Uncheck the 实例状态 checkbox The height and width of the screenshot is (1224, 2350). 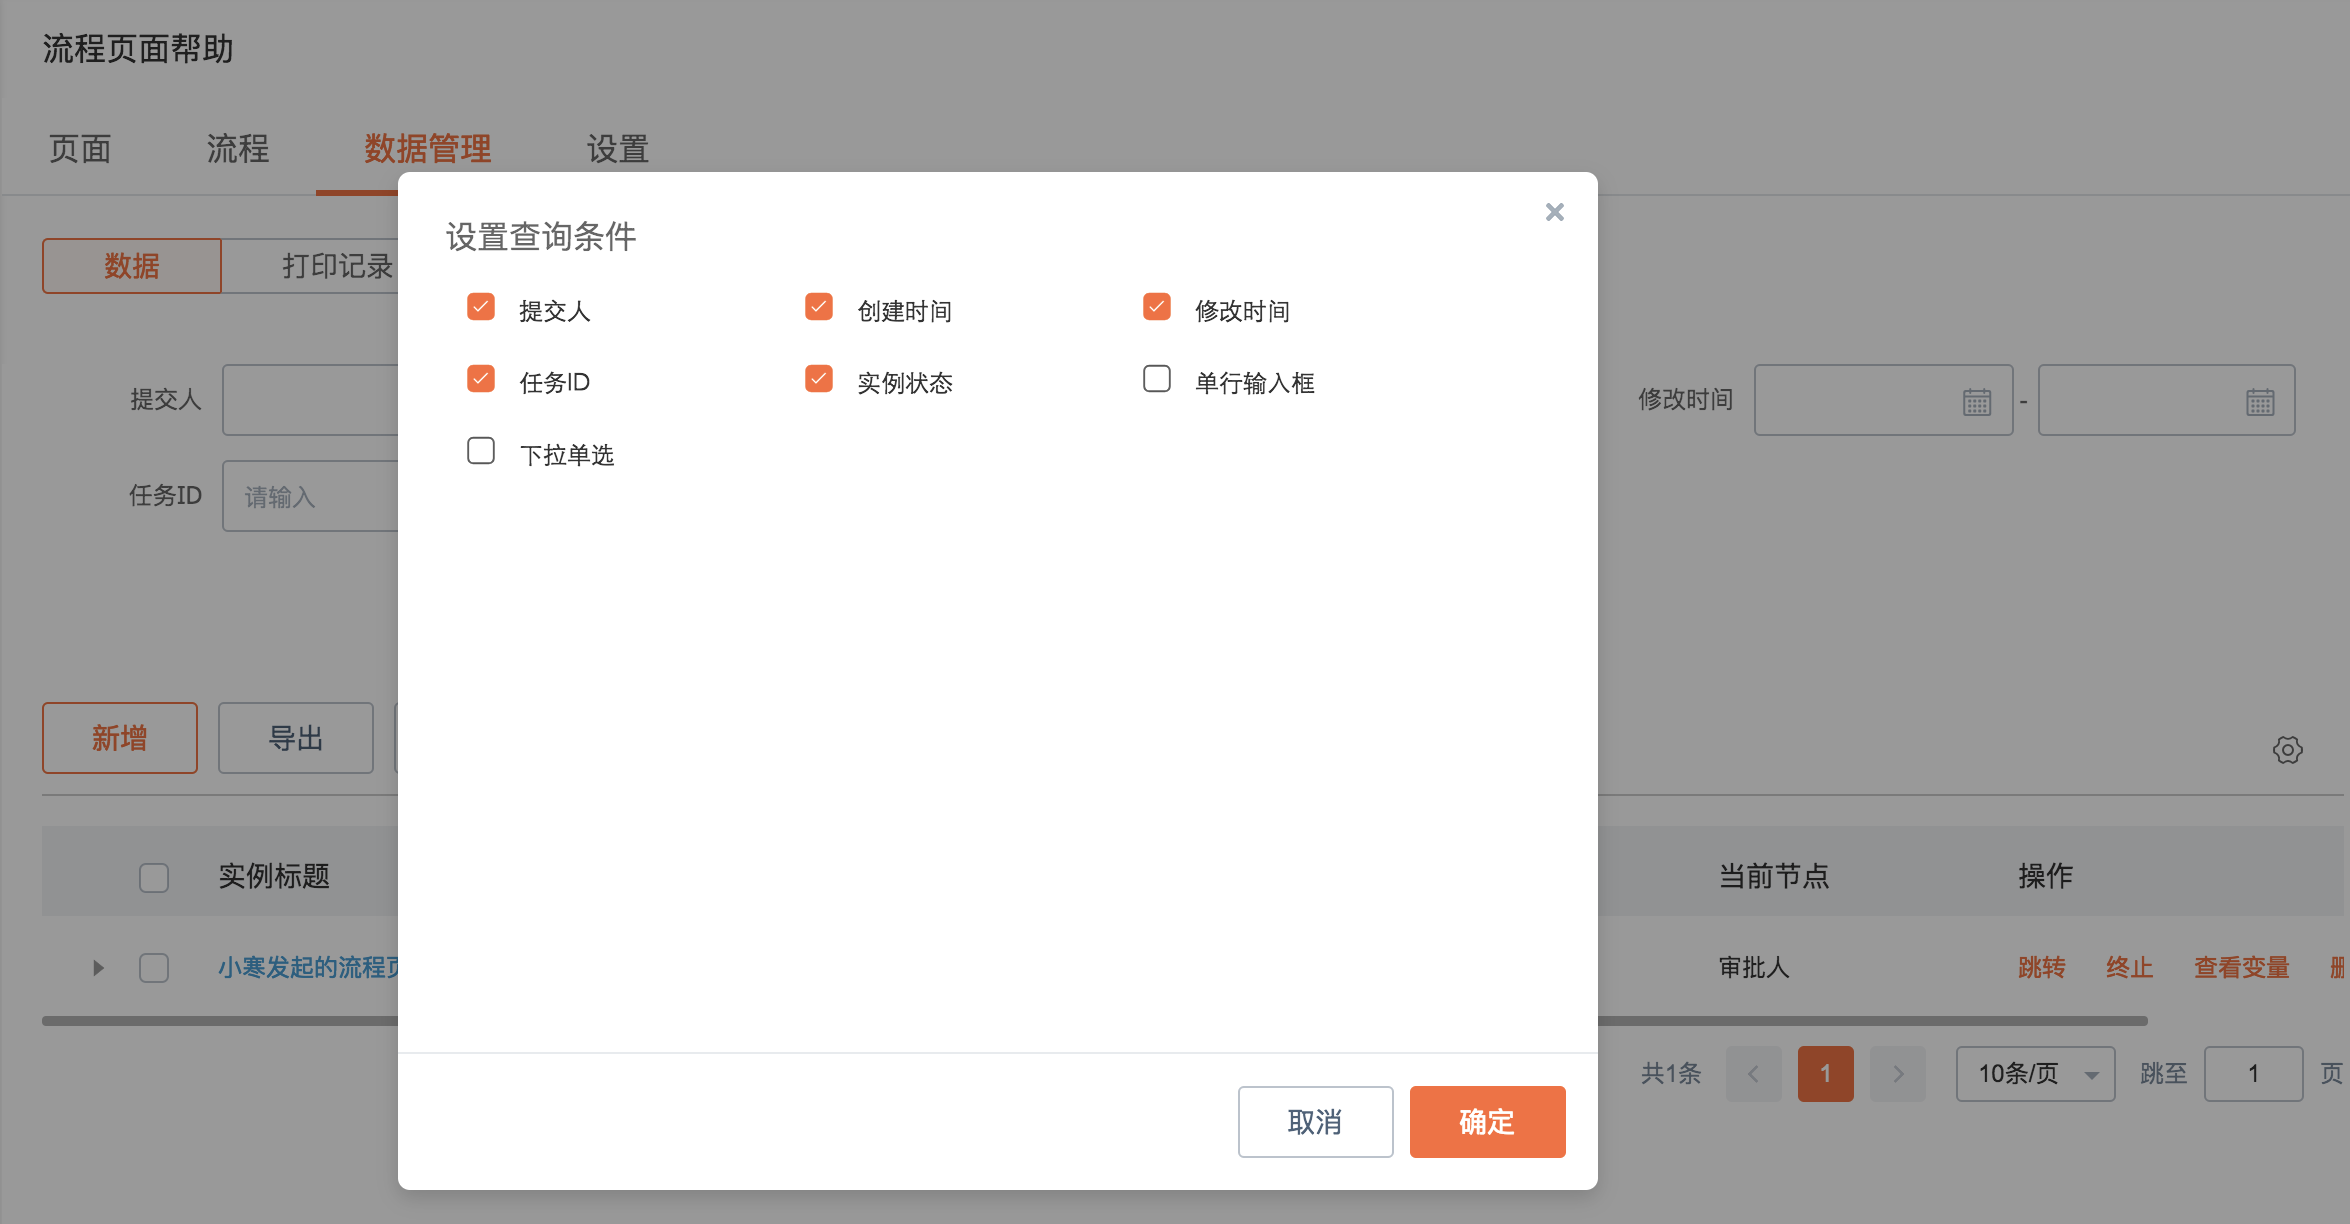tap(819, 379)
